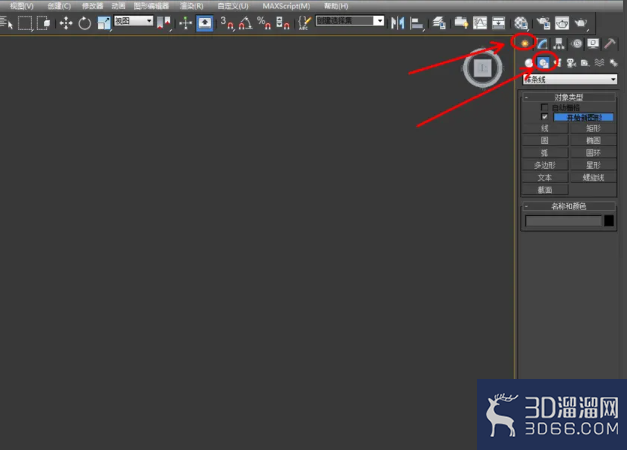The image size is (627, 450).
Task: Click the Mirror tool icon
Action: [397, 23]
